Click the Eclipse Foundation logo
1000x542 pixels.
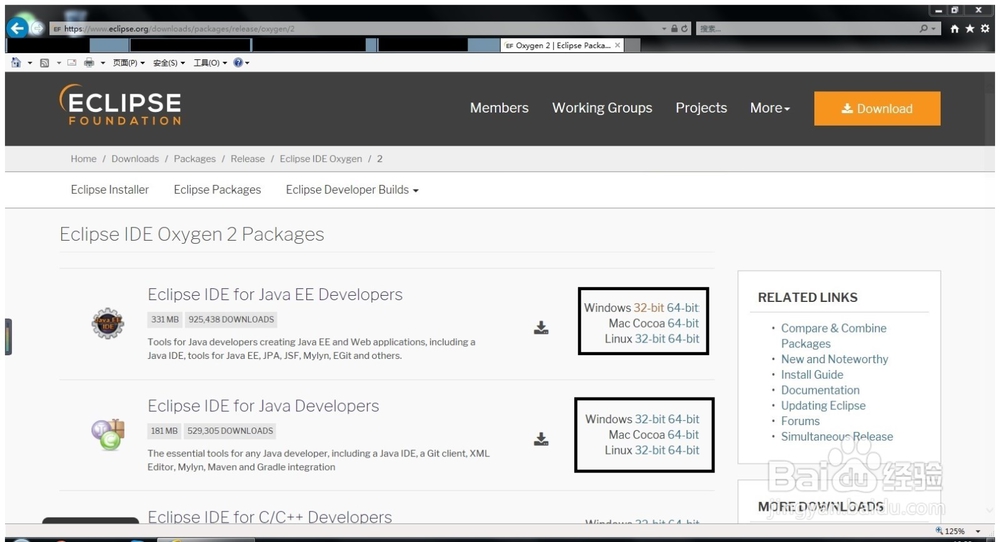coord(120,105)
